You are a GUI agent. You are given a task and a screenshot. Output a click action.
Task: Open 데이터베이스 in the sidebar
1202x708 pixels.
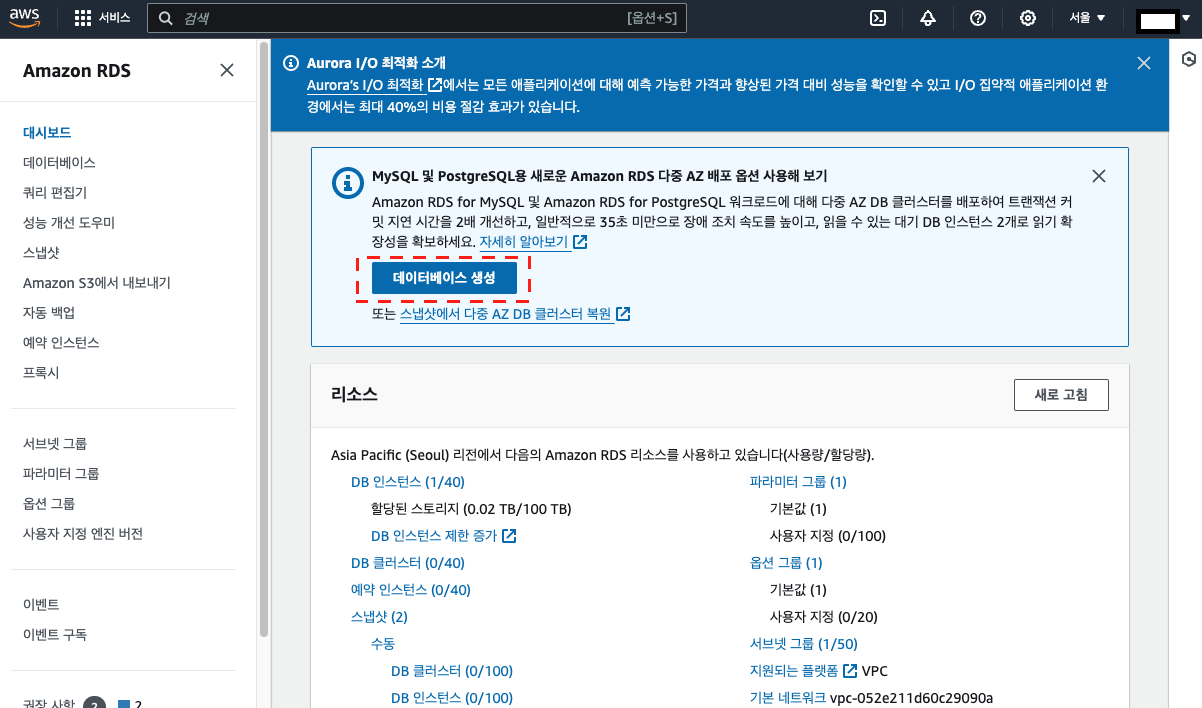59,162
